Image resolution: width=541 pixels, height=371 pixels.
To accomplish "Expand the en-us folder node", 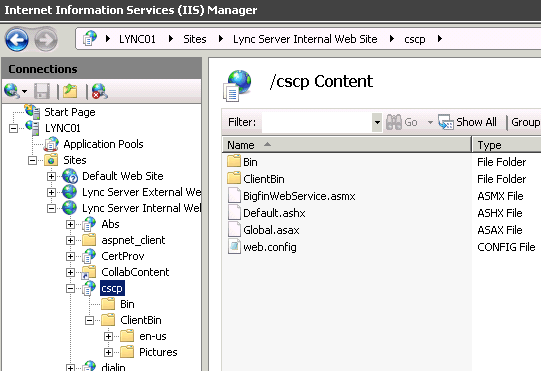I will pyautogui.click(x=108, y=336).
